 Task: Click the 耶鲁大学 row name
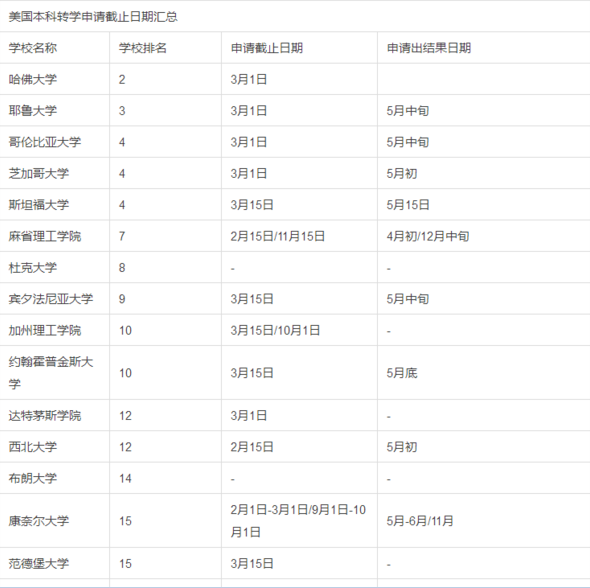coord(33,111)
